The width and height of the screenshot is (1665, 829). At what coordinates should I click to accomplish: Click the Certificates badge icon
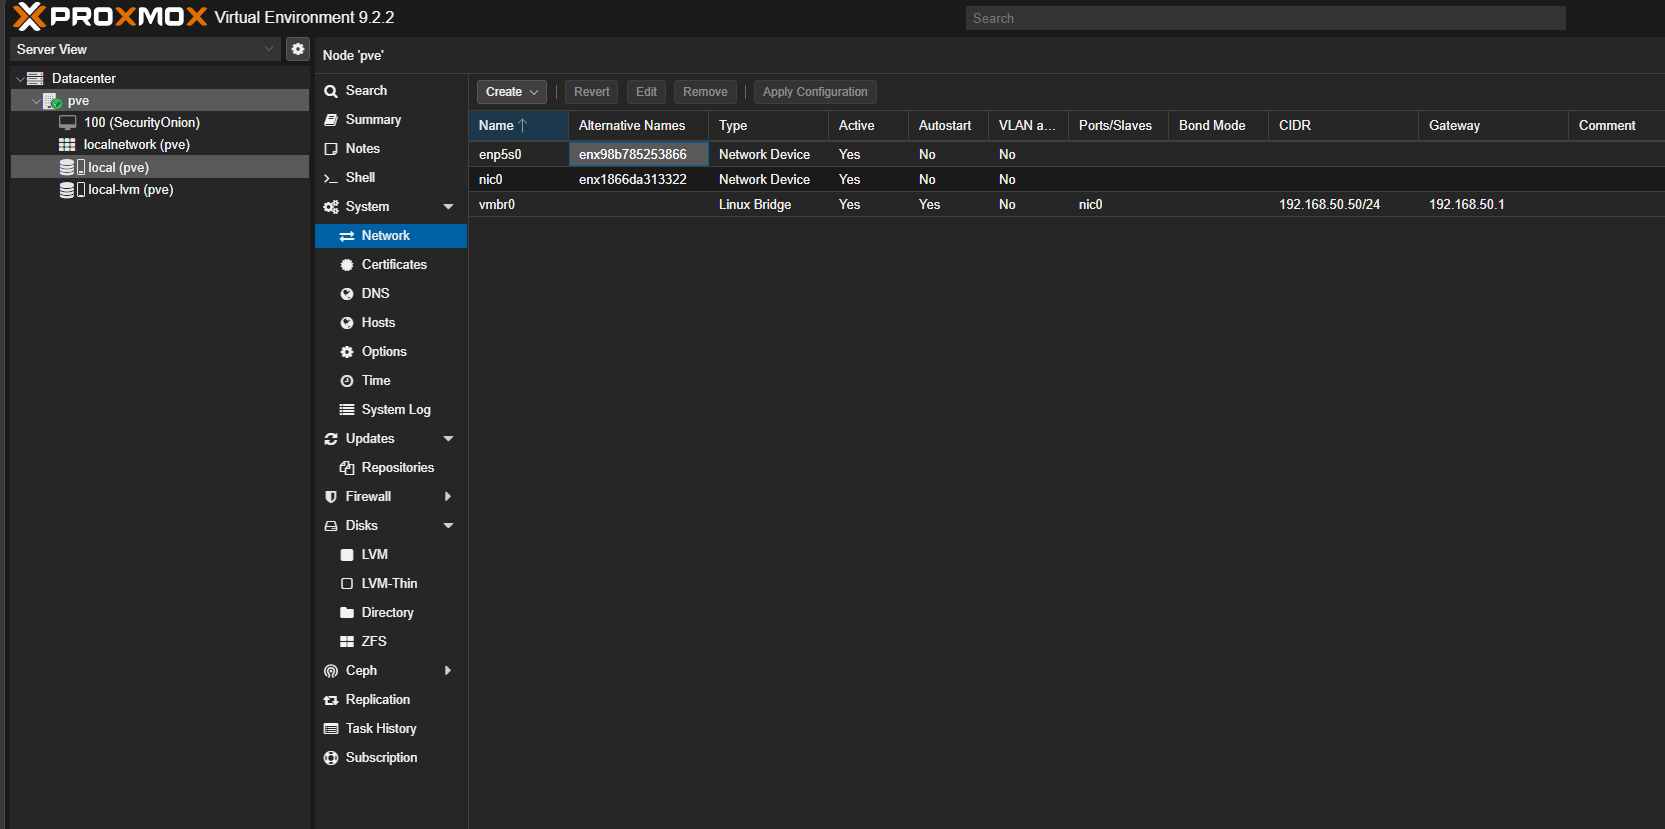tap(347, 265)
